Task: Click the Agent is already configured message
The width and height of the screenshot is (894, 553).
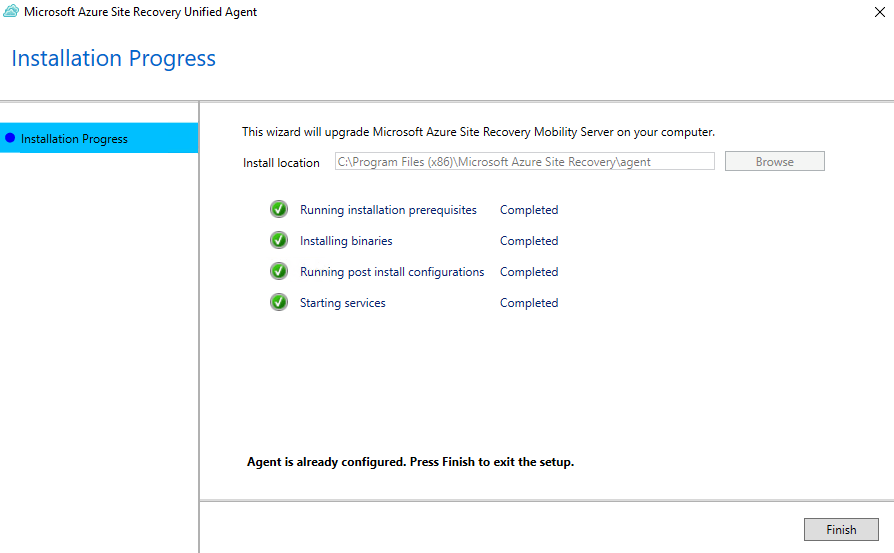Action: 410,462
